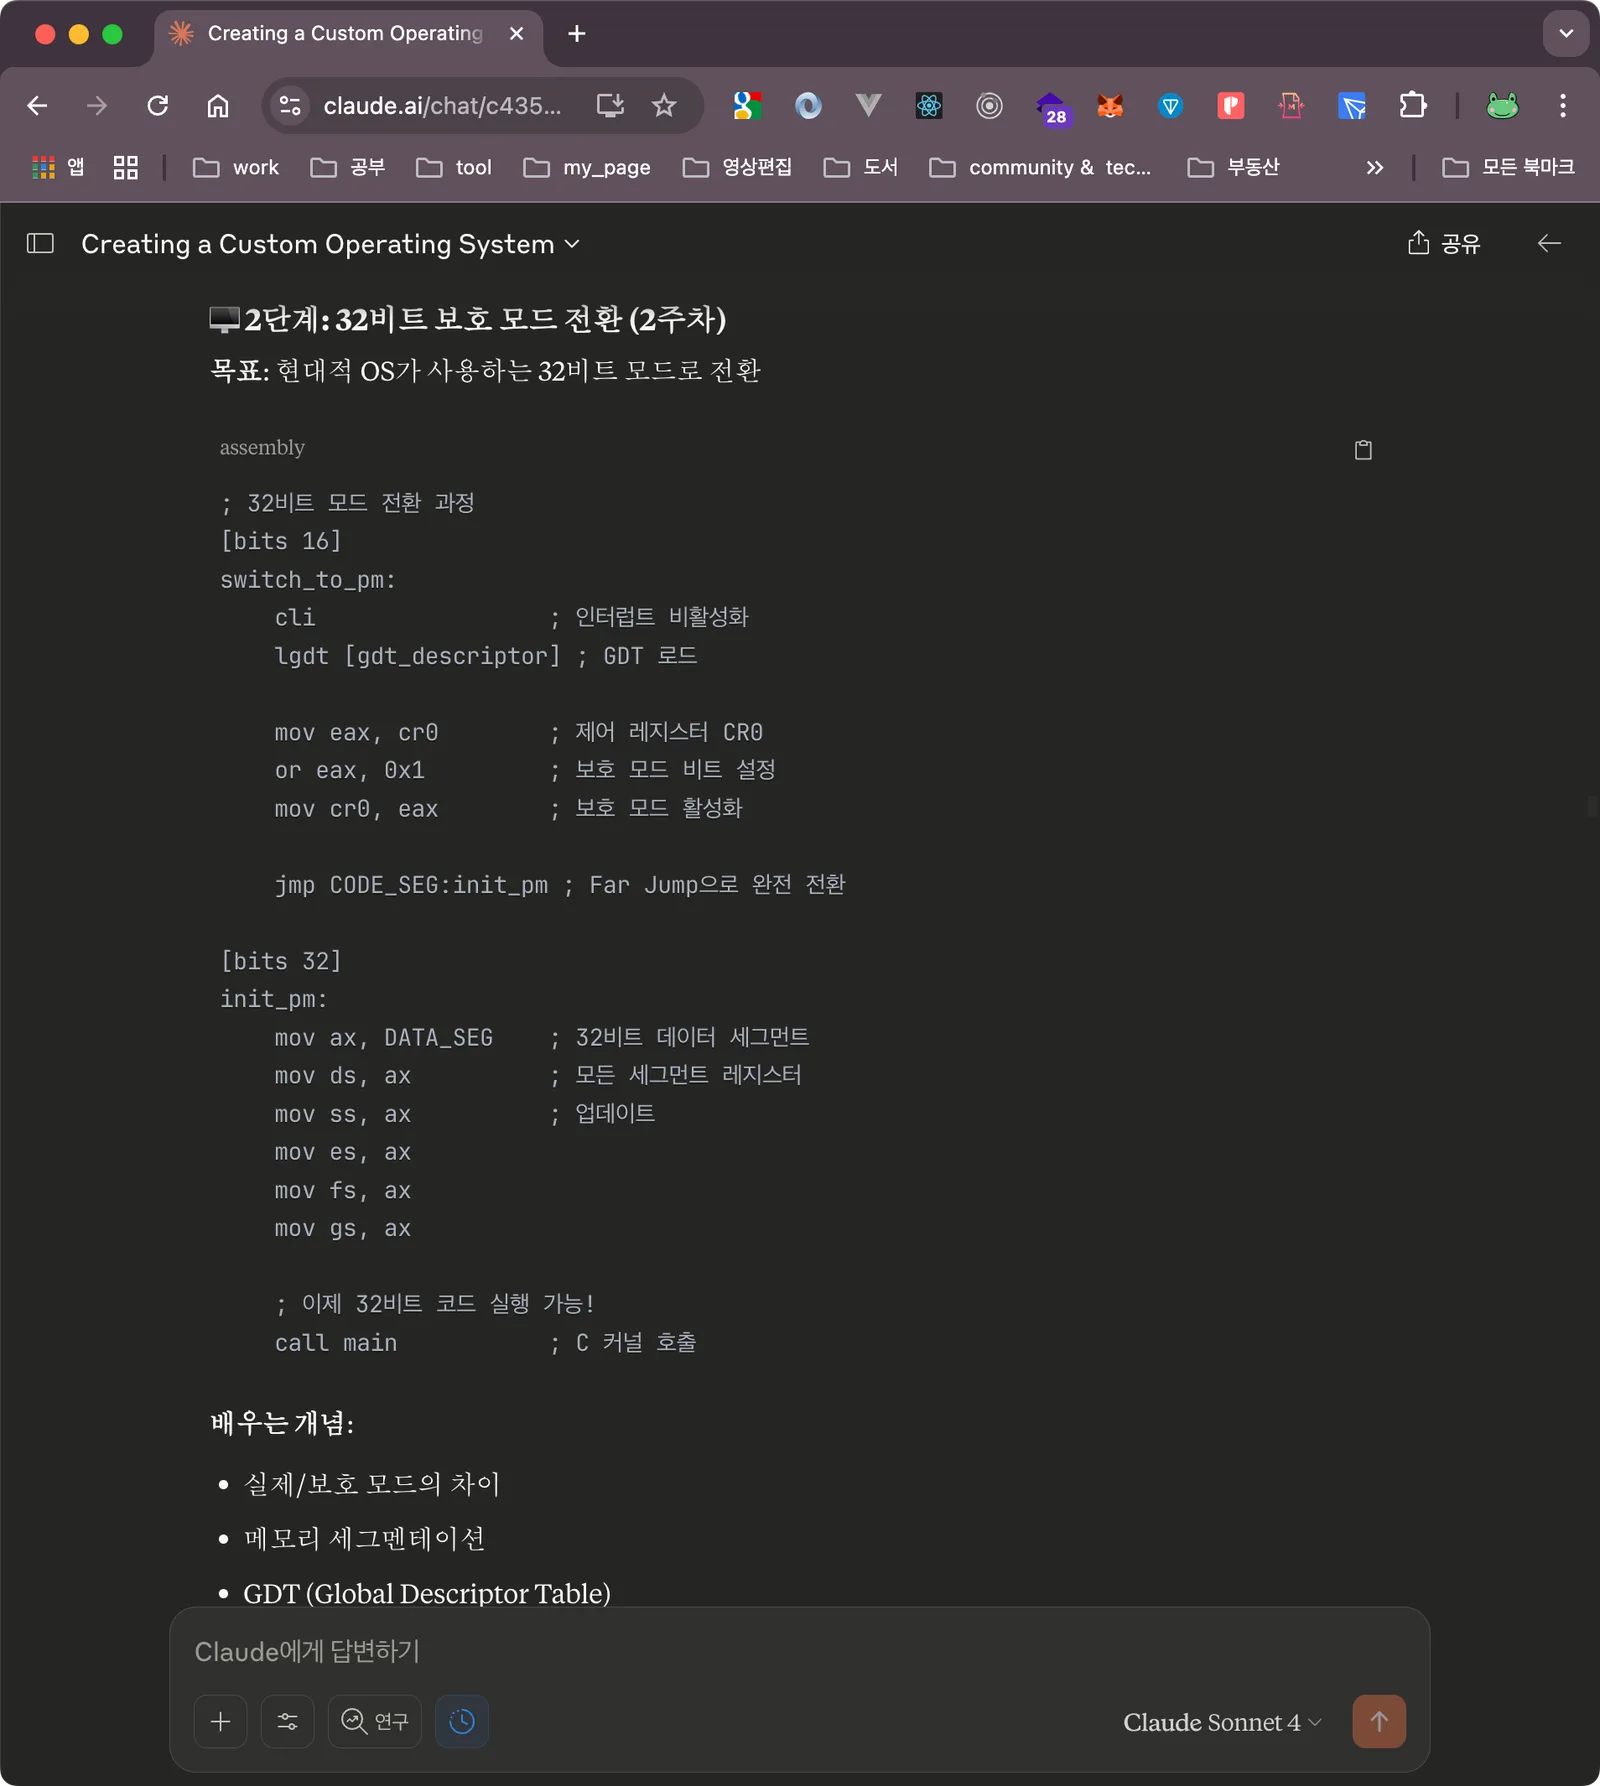This screenshot has width=1600, height=1786.
Task: Click the tab groups grid icon
Action: pyautogui.click(x=125, y=168)
